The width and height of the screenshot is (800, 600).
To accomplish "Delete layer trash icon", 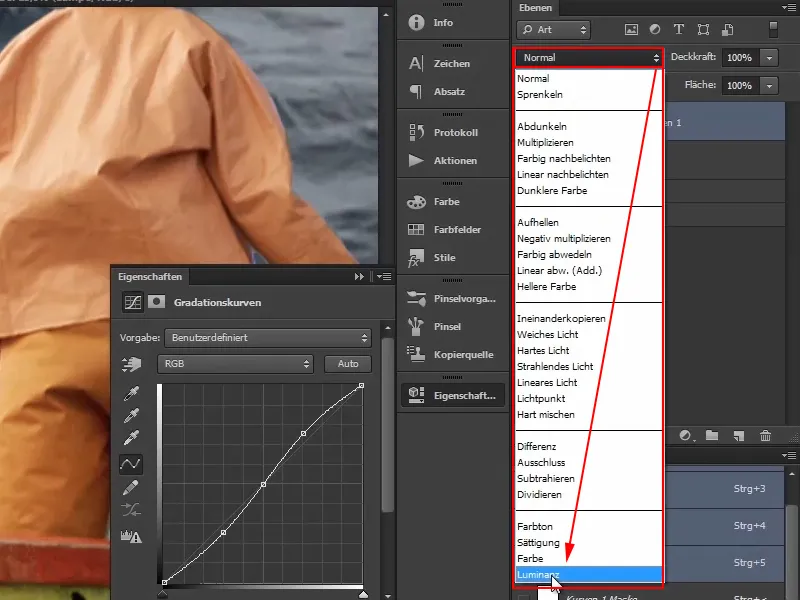I will click(765, 436).
